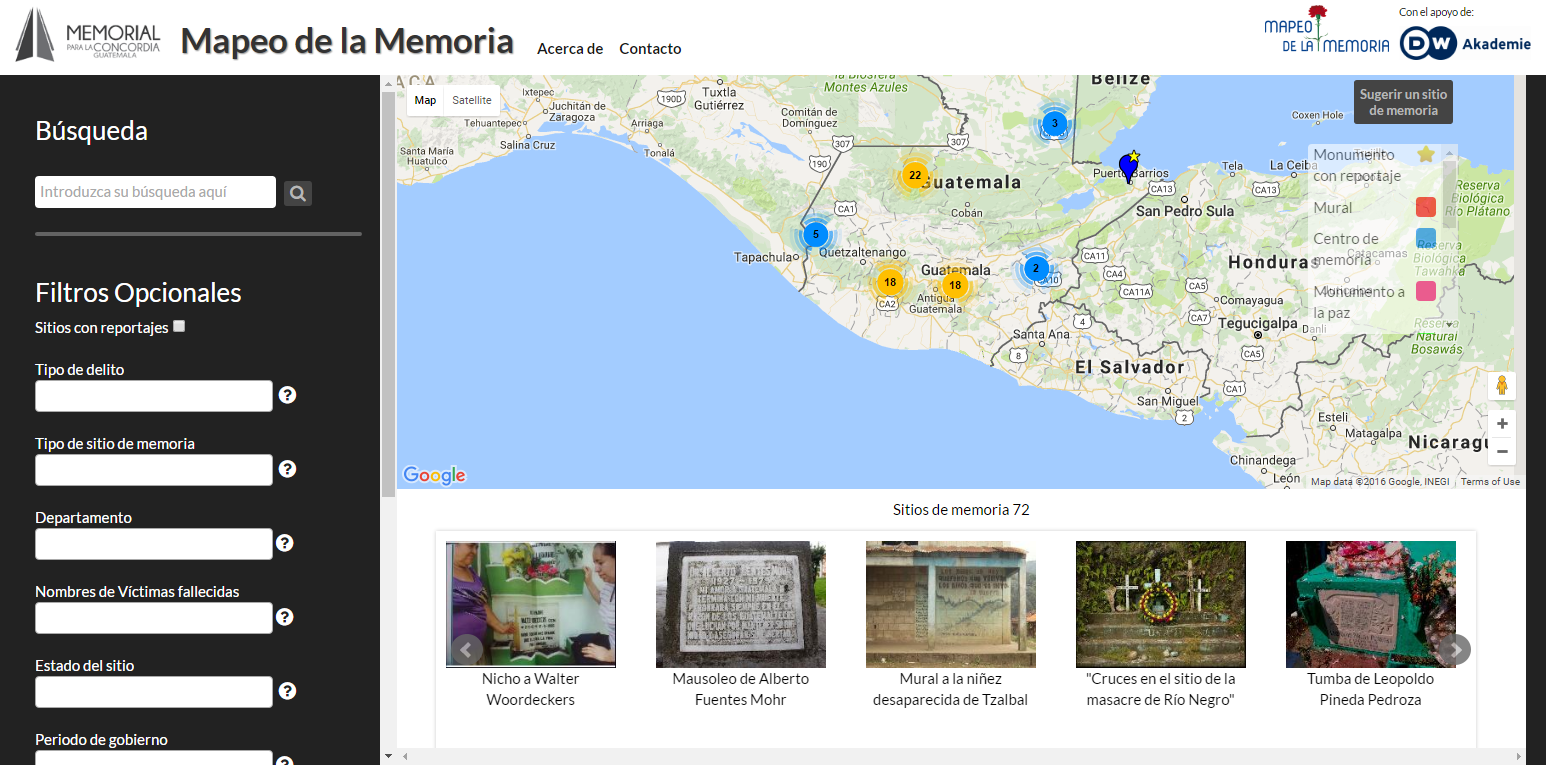
Task: Click the pink Monumento a la paz swatch
Action: tap(1426, 291)
